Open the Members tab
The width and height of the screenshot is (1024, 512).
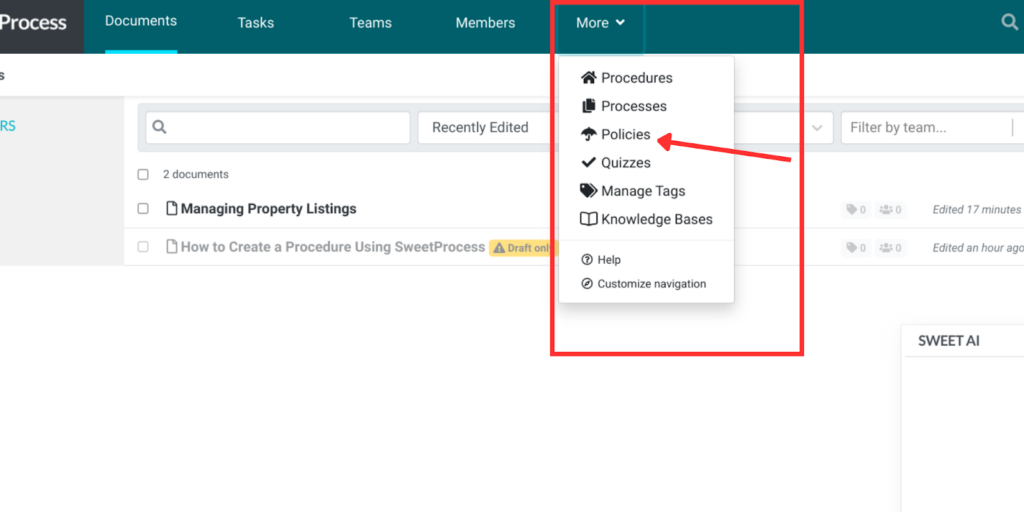(x=485, y=23)
